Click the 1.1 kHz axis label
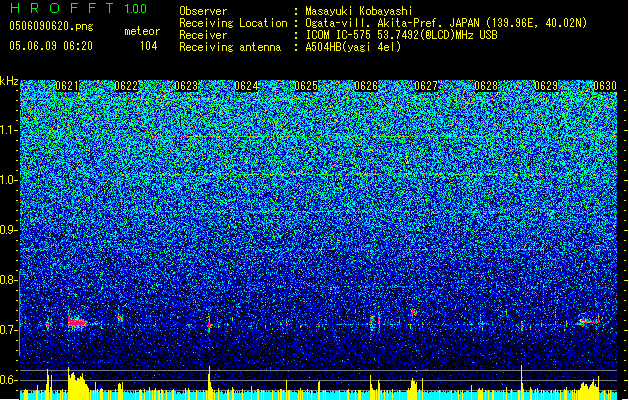 [x=8, y=130]
